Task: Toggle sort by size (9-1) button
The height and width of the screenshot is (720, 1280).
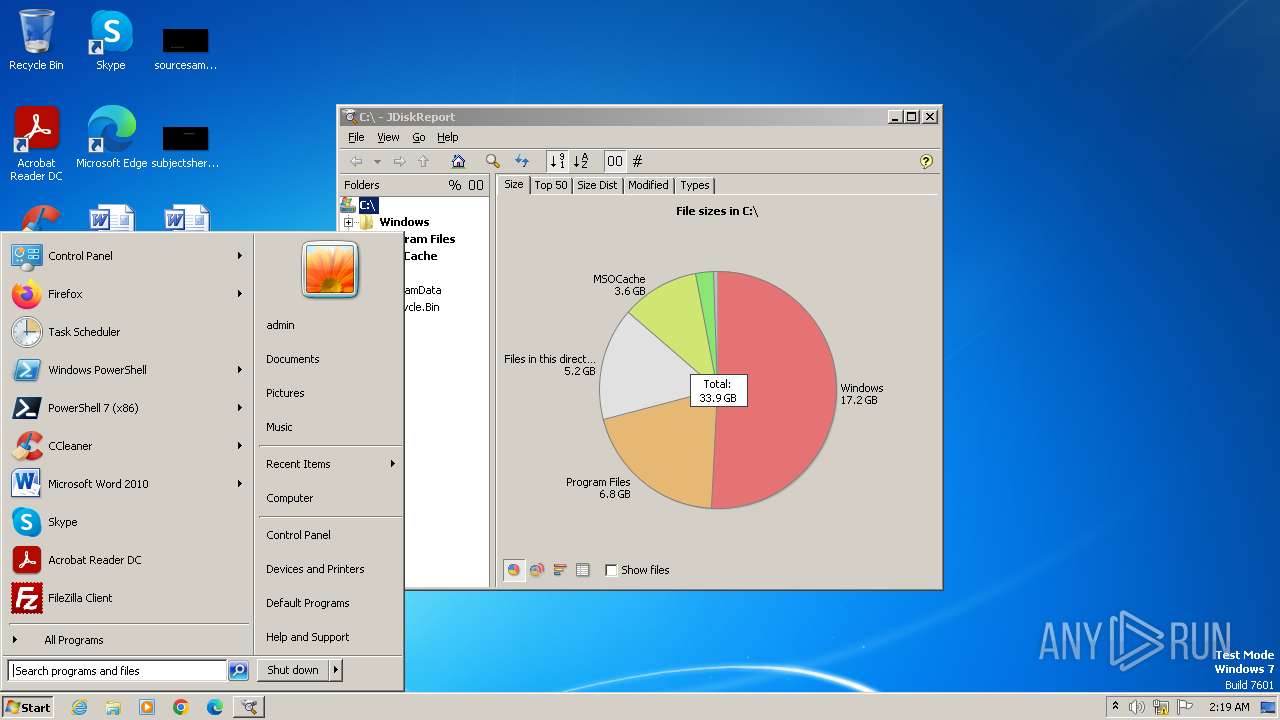Action: pyautogui.click(x=557, y=161)
